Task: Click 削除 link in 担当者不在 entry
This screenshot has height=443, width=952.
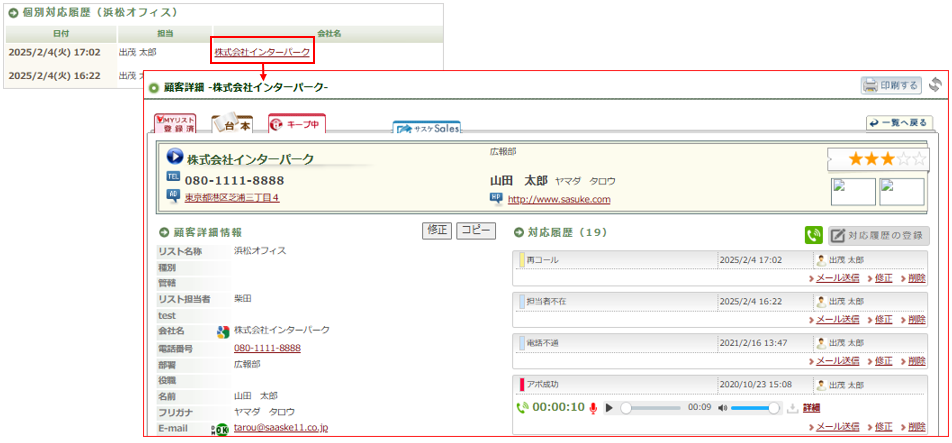Action: tap(917, 320)
